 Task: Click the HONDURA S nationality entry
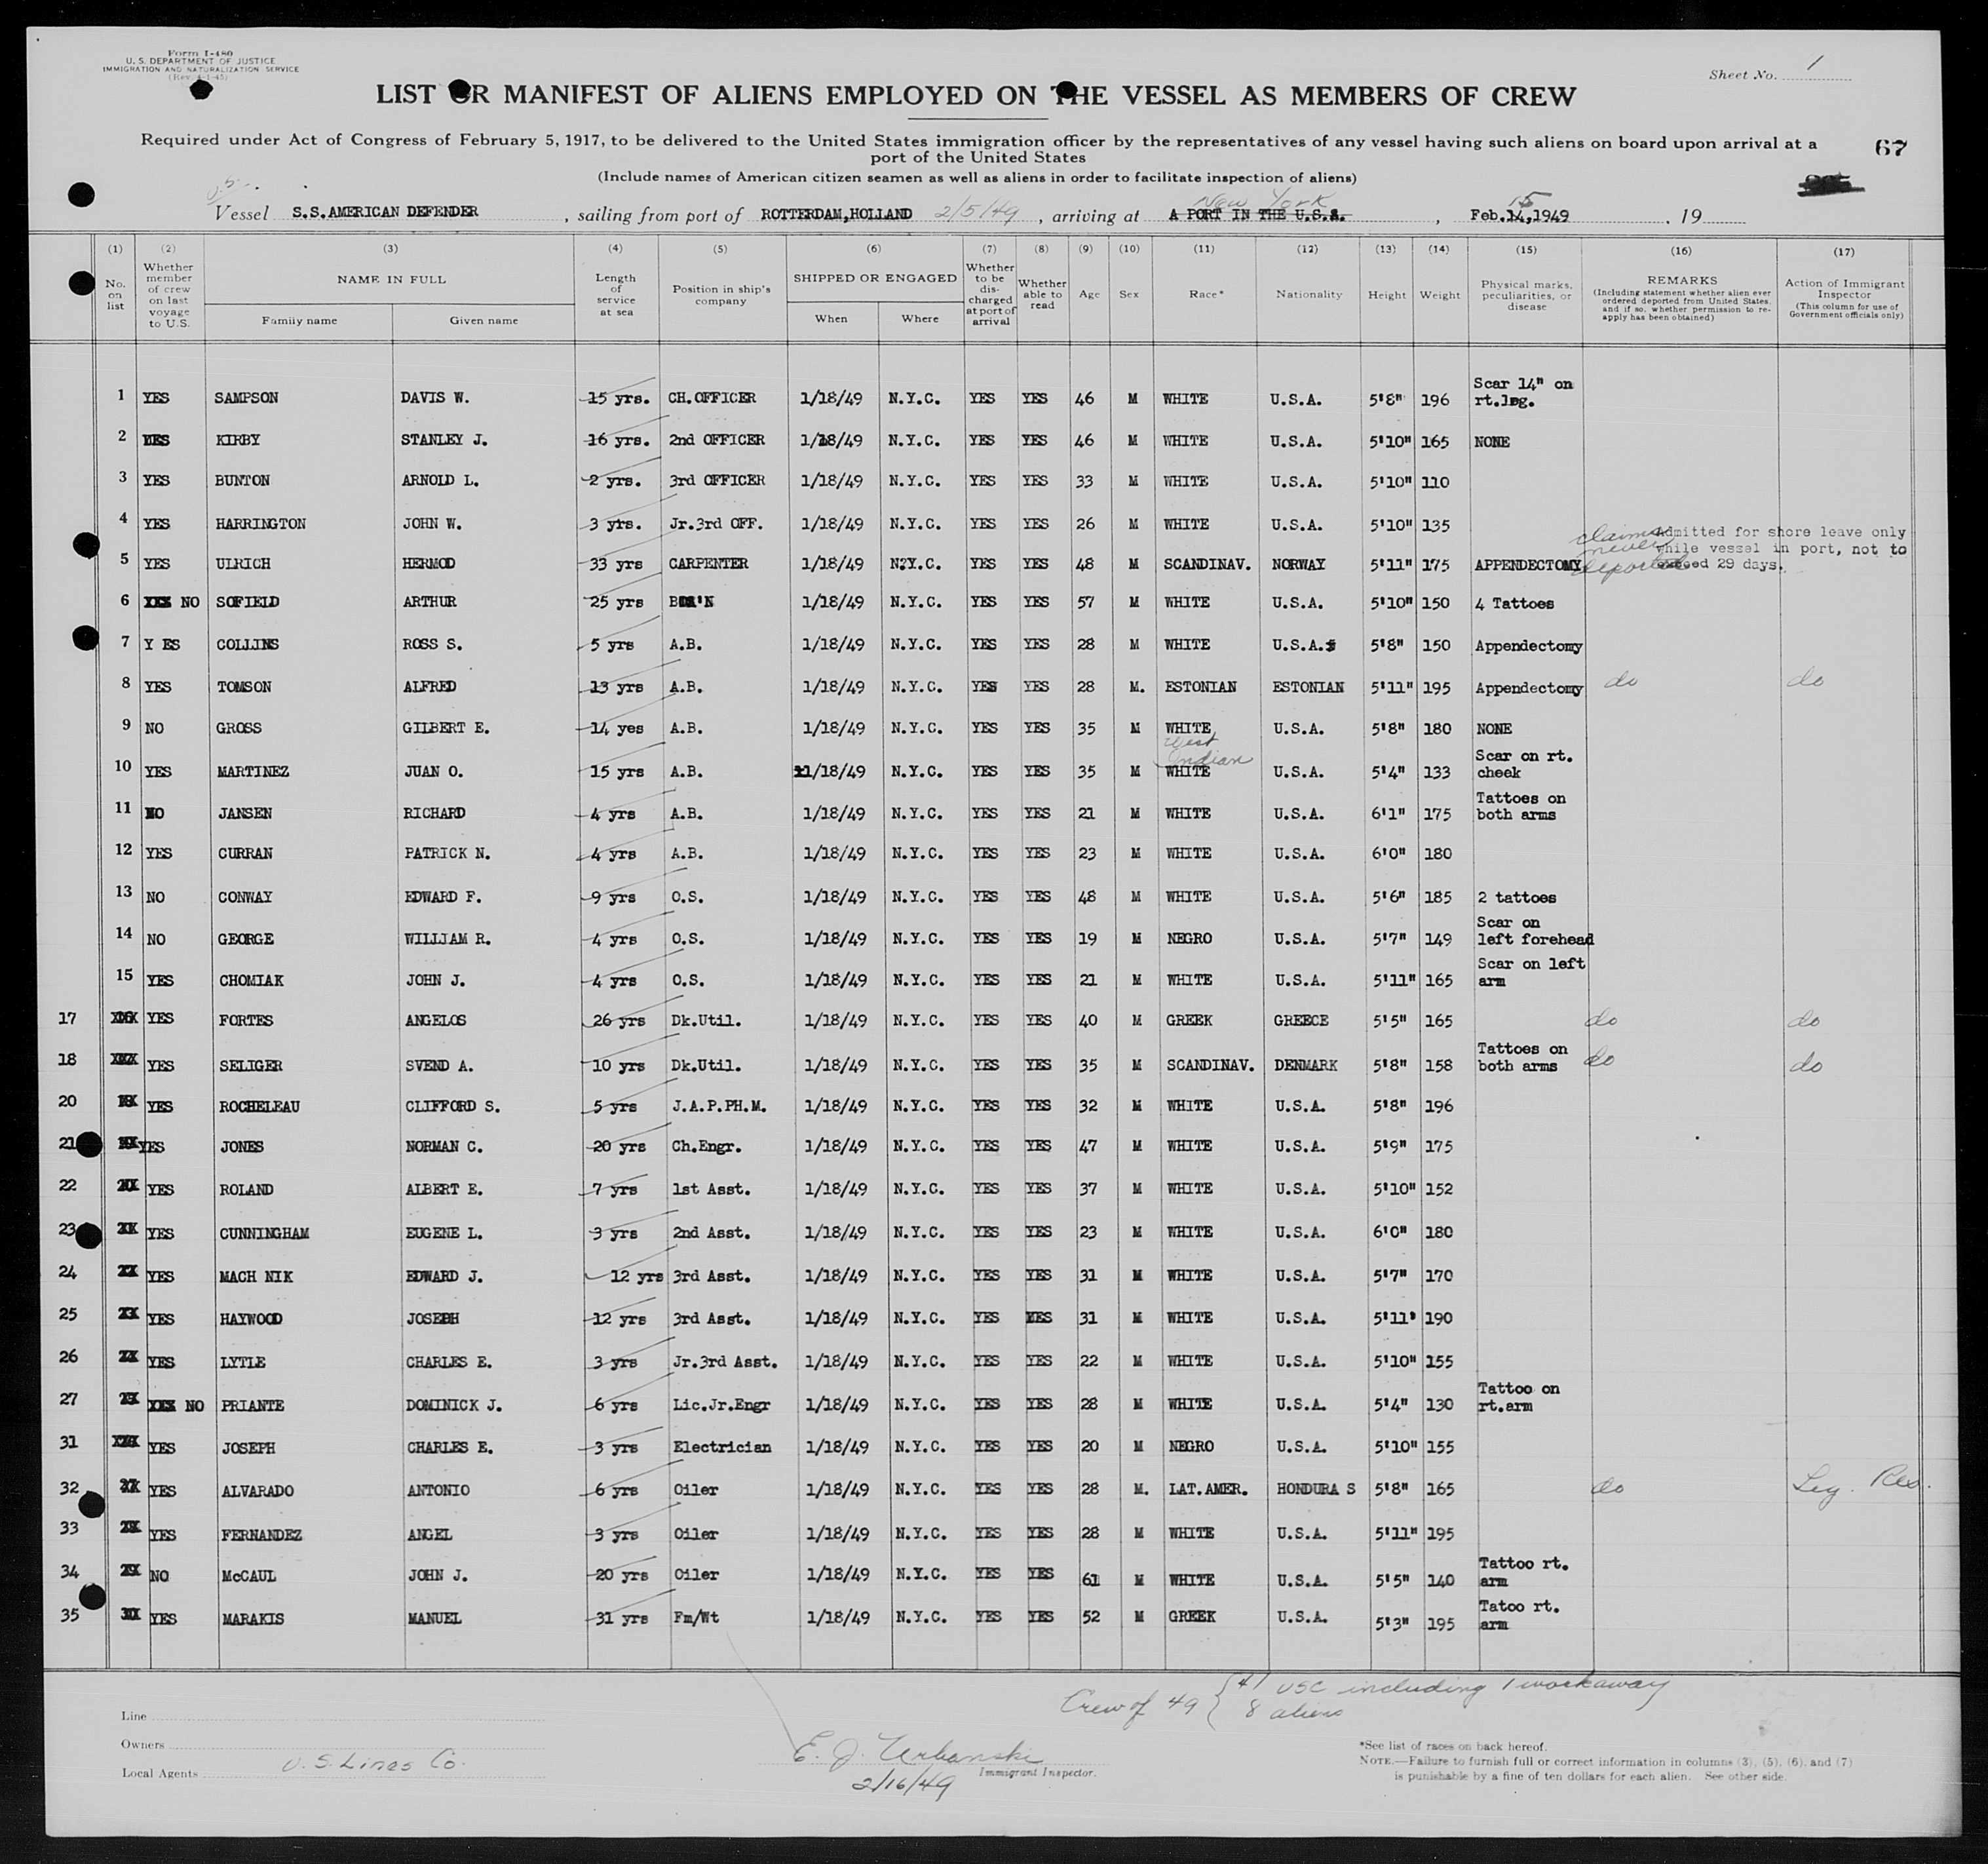(x=1317, y=1490)
